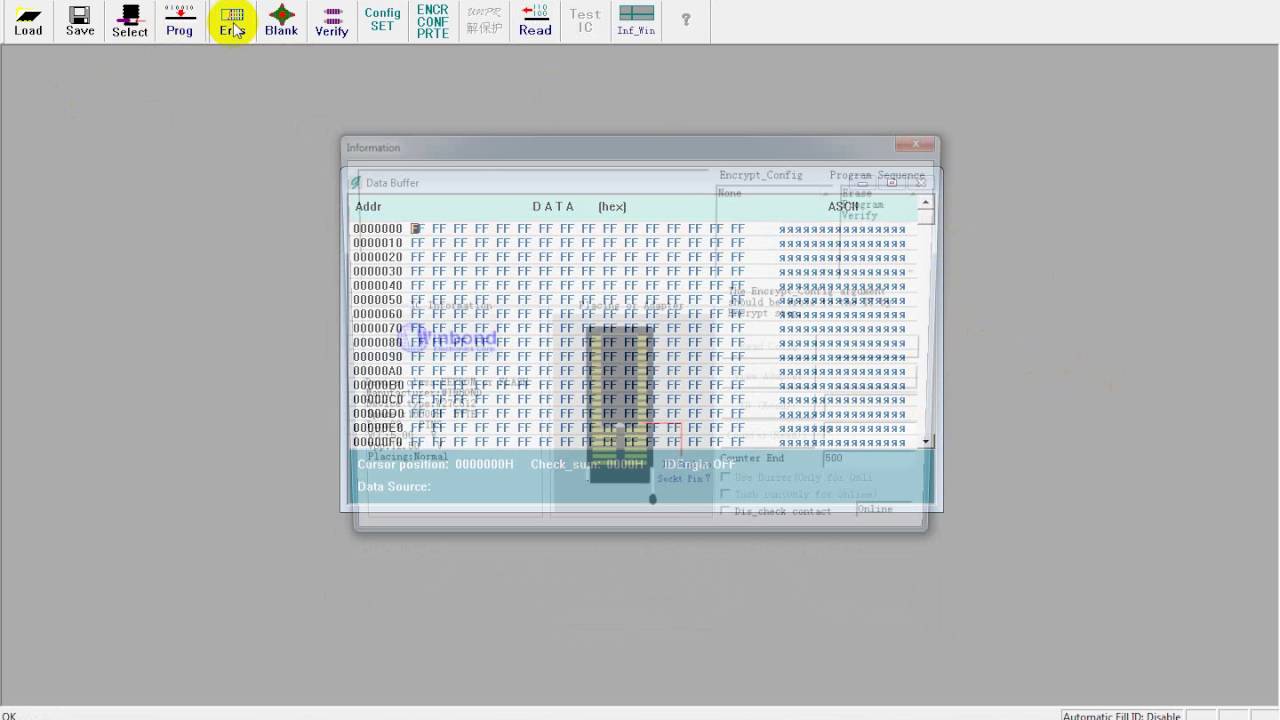Screen dimensions: 1280x720
Task: Click the D A T A column header
Action: [x=553, y=207]
